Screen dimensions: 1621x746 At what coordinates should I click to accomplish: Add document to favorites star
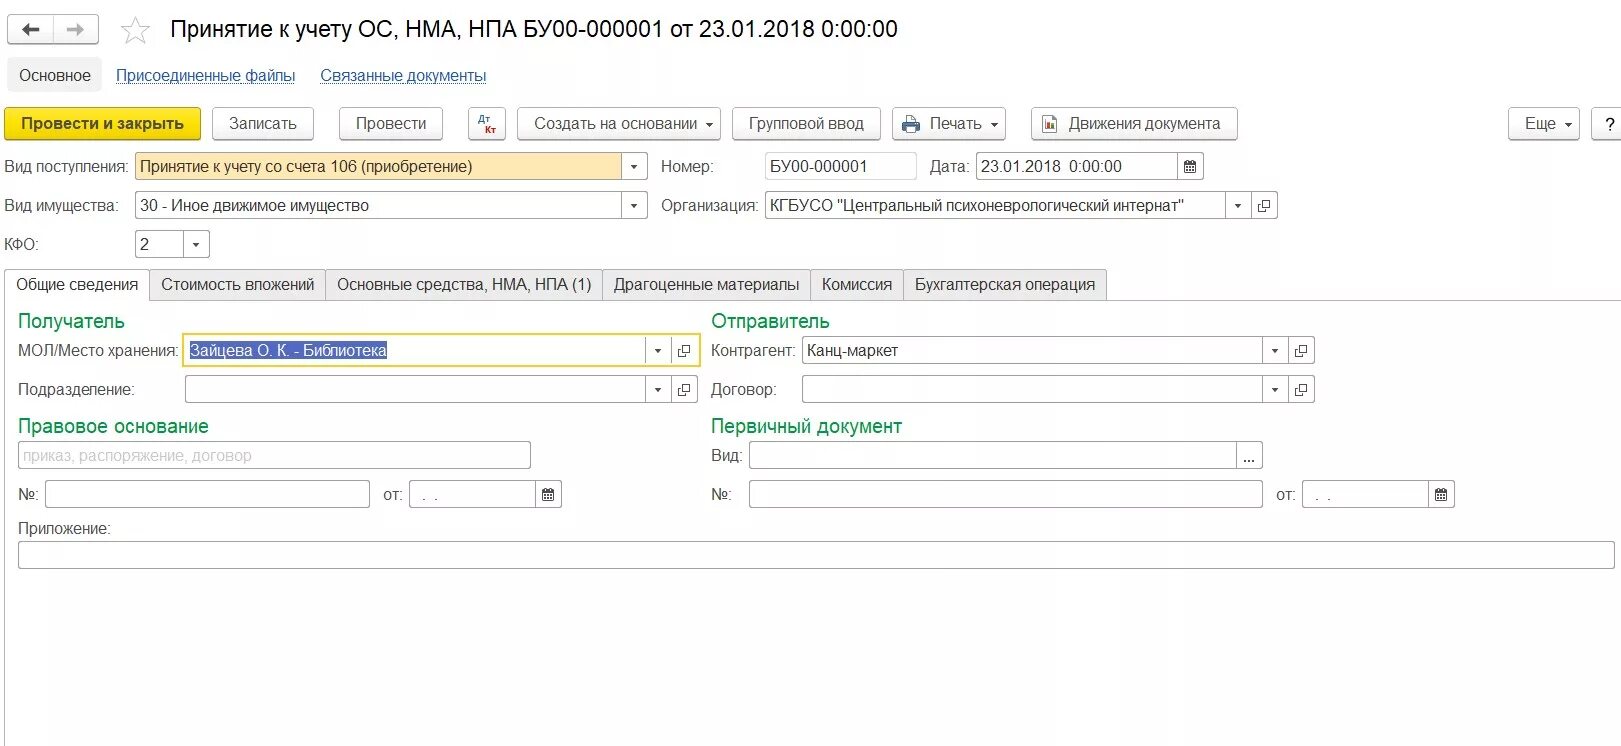135,31
